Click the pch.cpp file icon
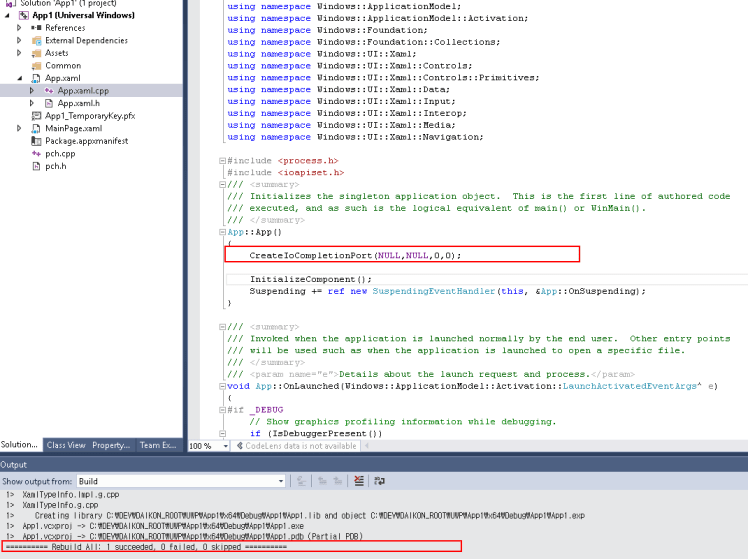Image resolution: width=748 pixels, height=559 pixels. [x=36, y=154]
